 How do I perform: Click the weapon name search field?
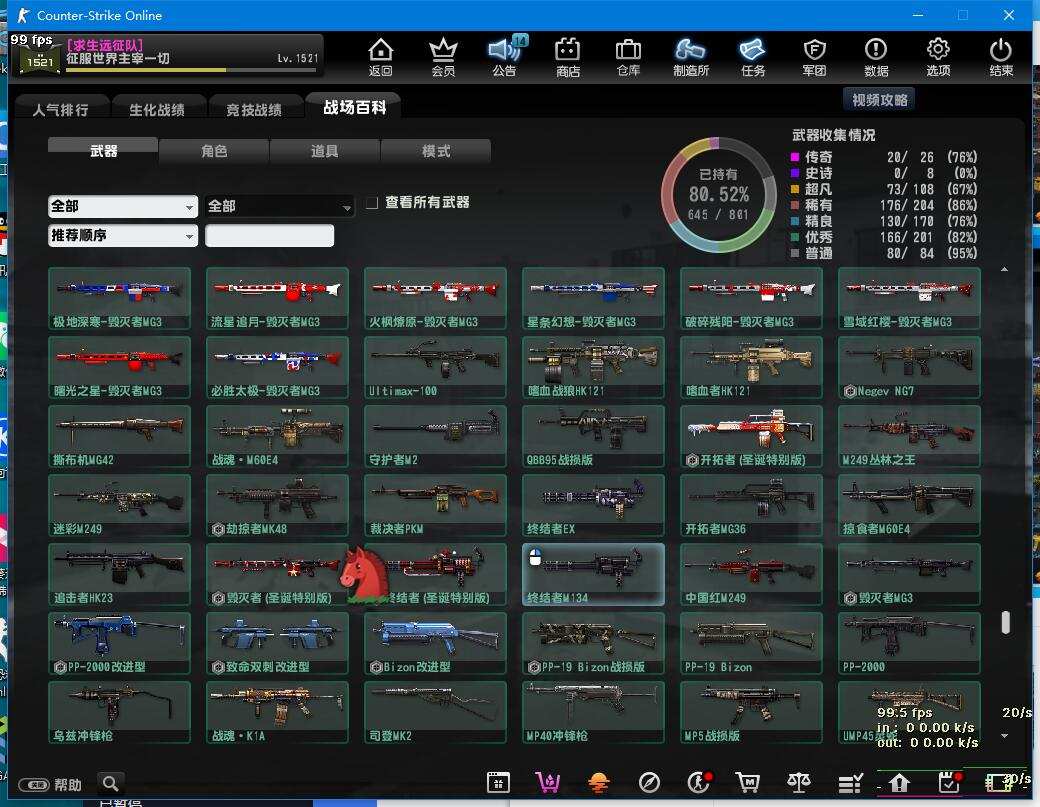[x=269, y=235]
